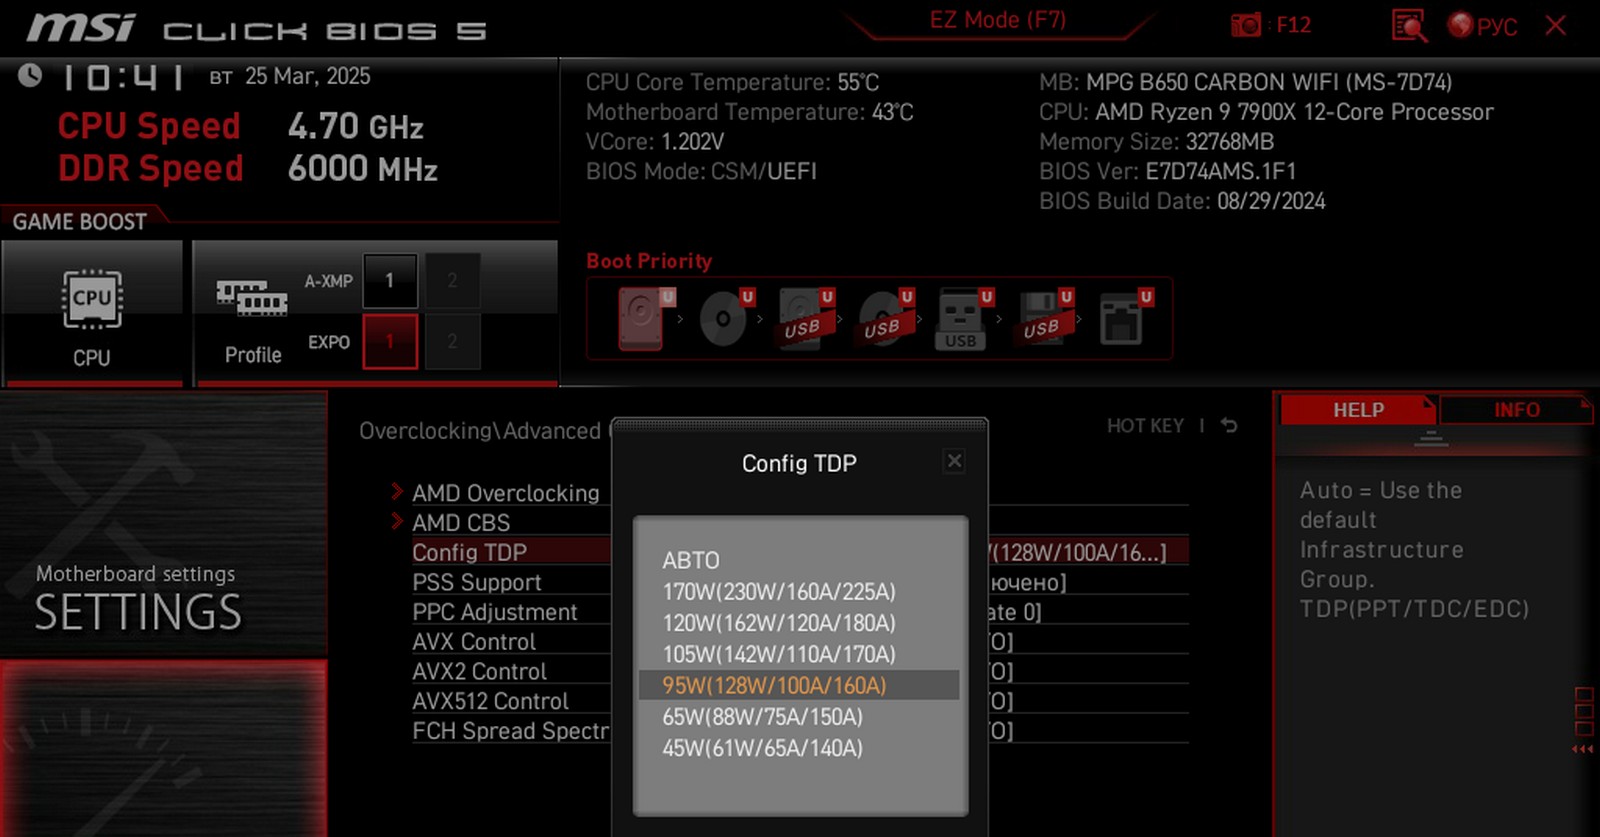The image size is (1600, 837).
Task: Select USB CD/DVD boot device icon
Action: (x=886, y=318)
